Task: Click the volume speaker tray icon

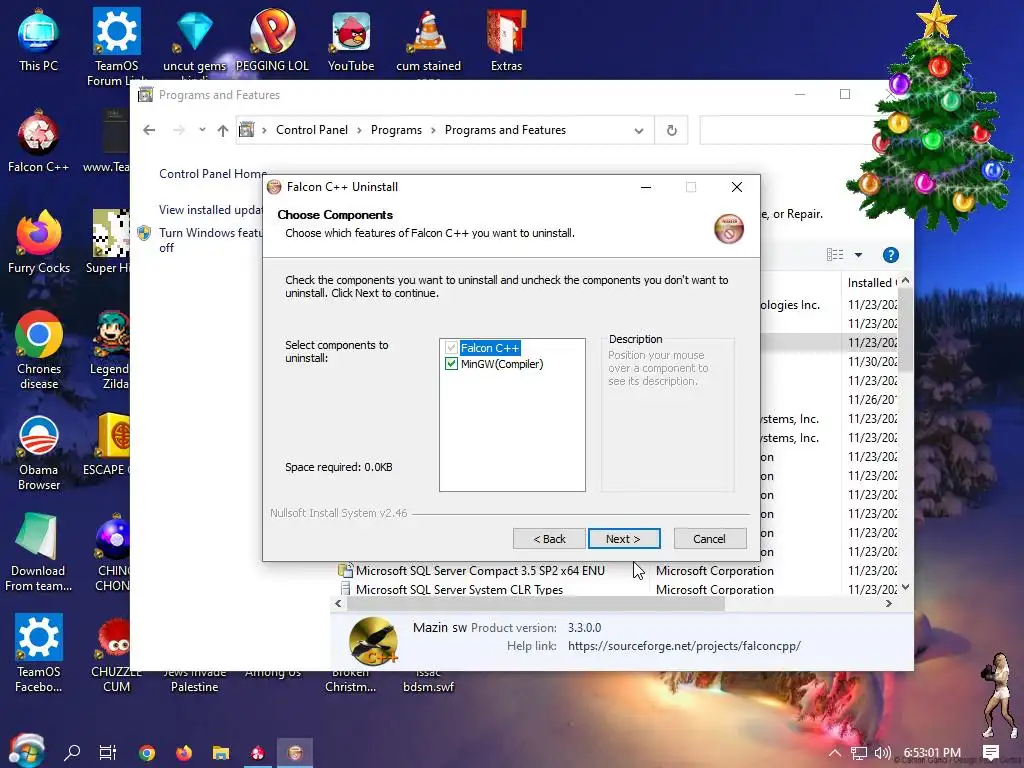Action: pos(882,753)
